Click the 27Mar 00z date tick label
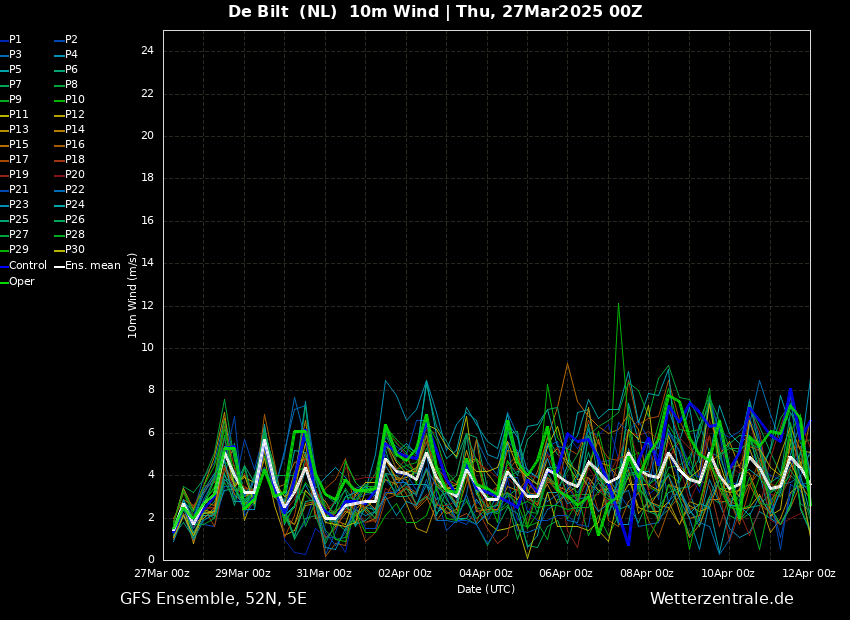850x620 pixels. (163, 574)
